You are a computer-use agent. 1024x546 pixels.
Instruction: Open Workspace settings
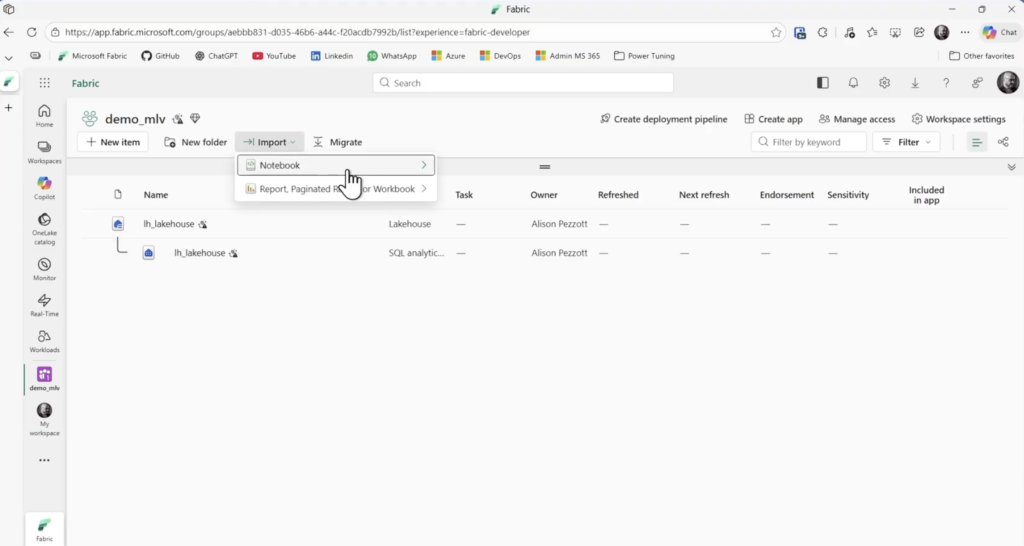tap(958, 119)
